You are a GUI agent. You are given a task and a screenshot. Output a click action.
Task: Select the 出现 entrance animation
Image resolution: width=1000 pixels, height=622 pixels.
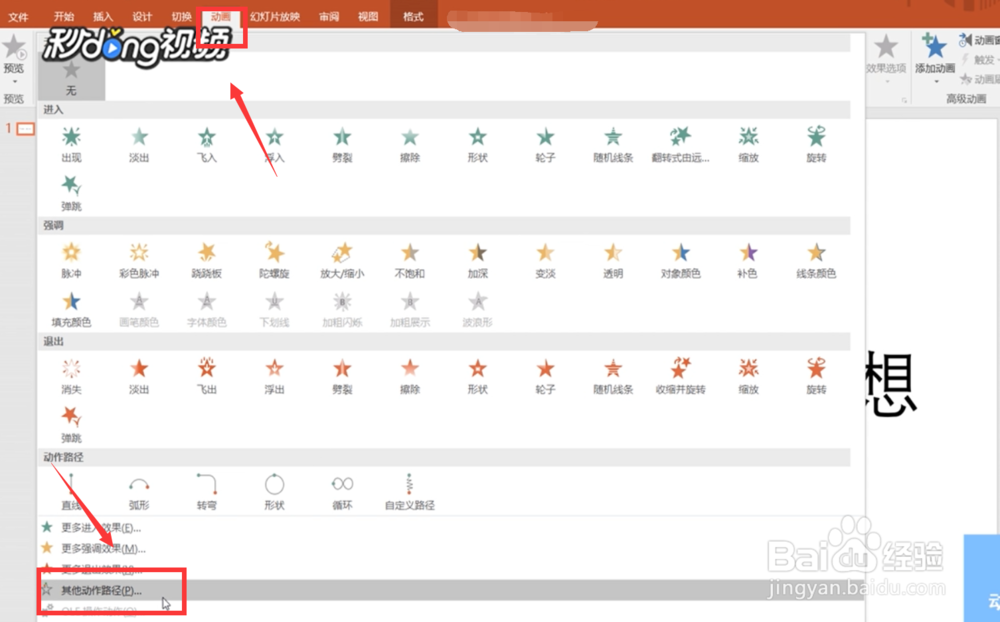point(71,145)
